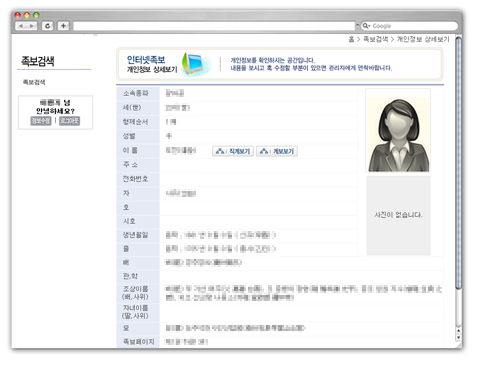Click the 정보수정 button in greeting box
Viewport: 485px width, 373px height.
[x=41, y=121]
